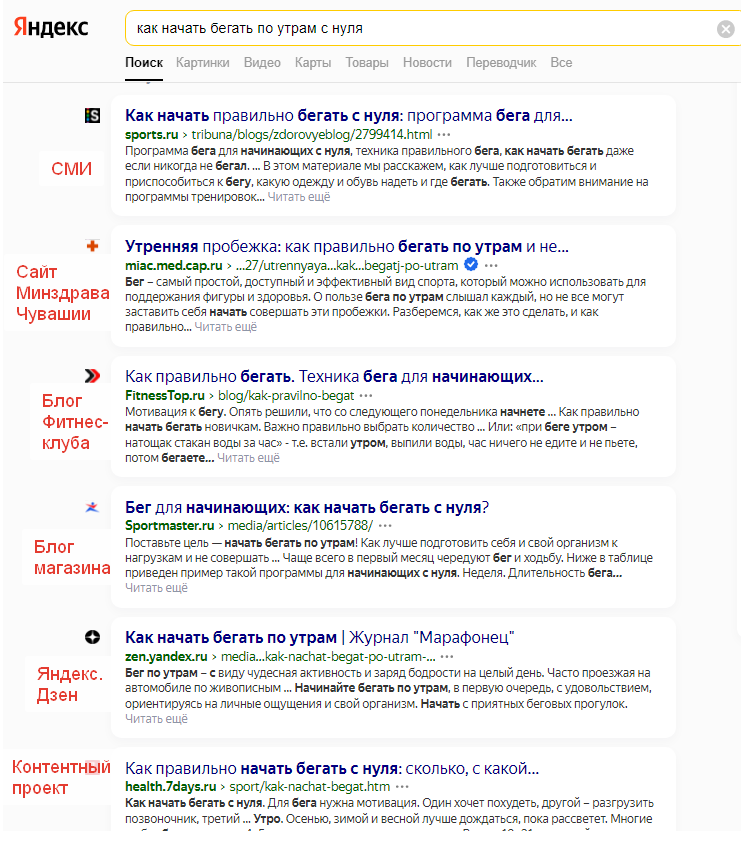Click the health.7days.ru domain link
741x841 pixels.
[171, 787]
